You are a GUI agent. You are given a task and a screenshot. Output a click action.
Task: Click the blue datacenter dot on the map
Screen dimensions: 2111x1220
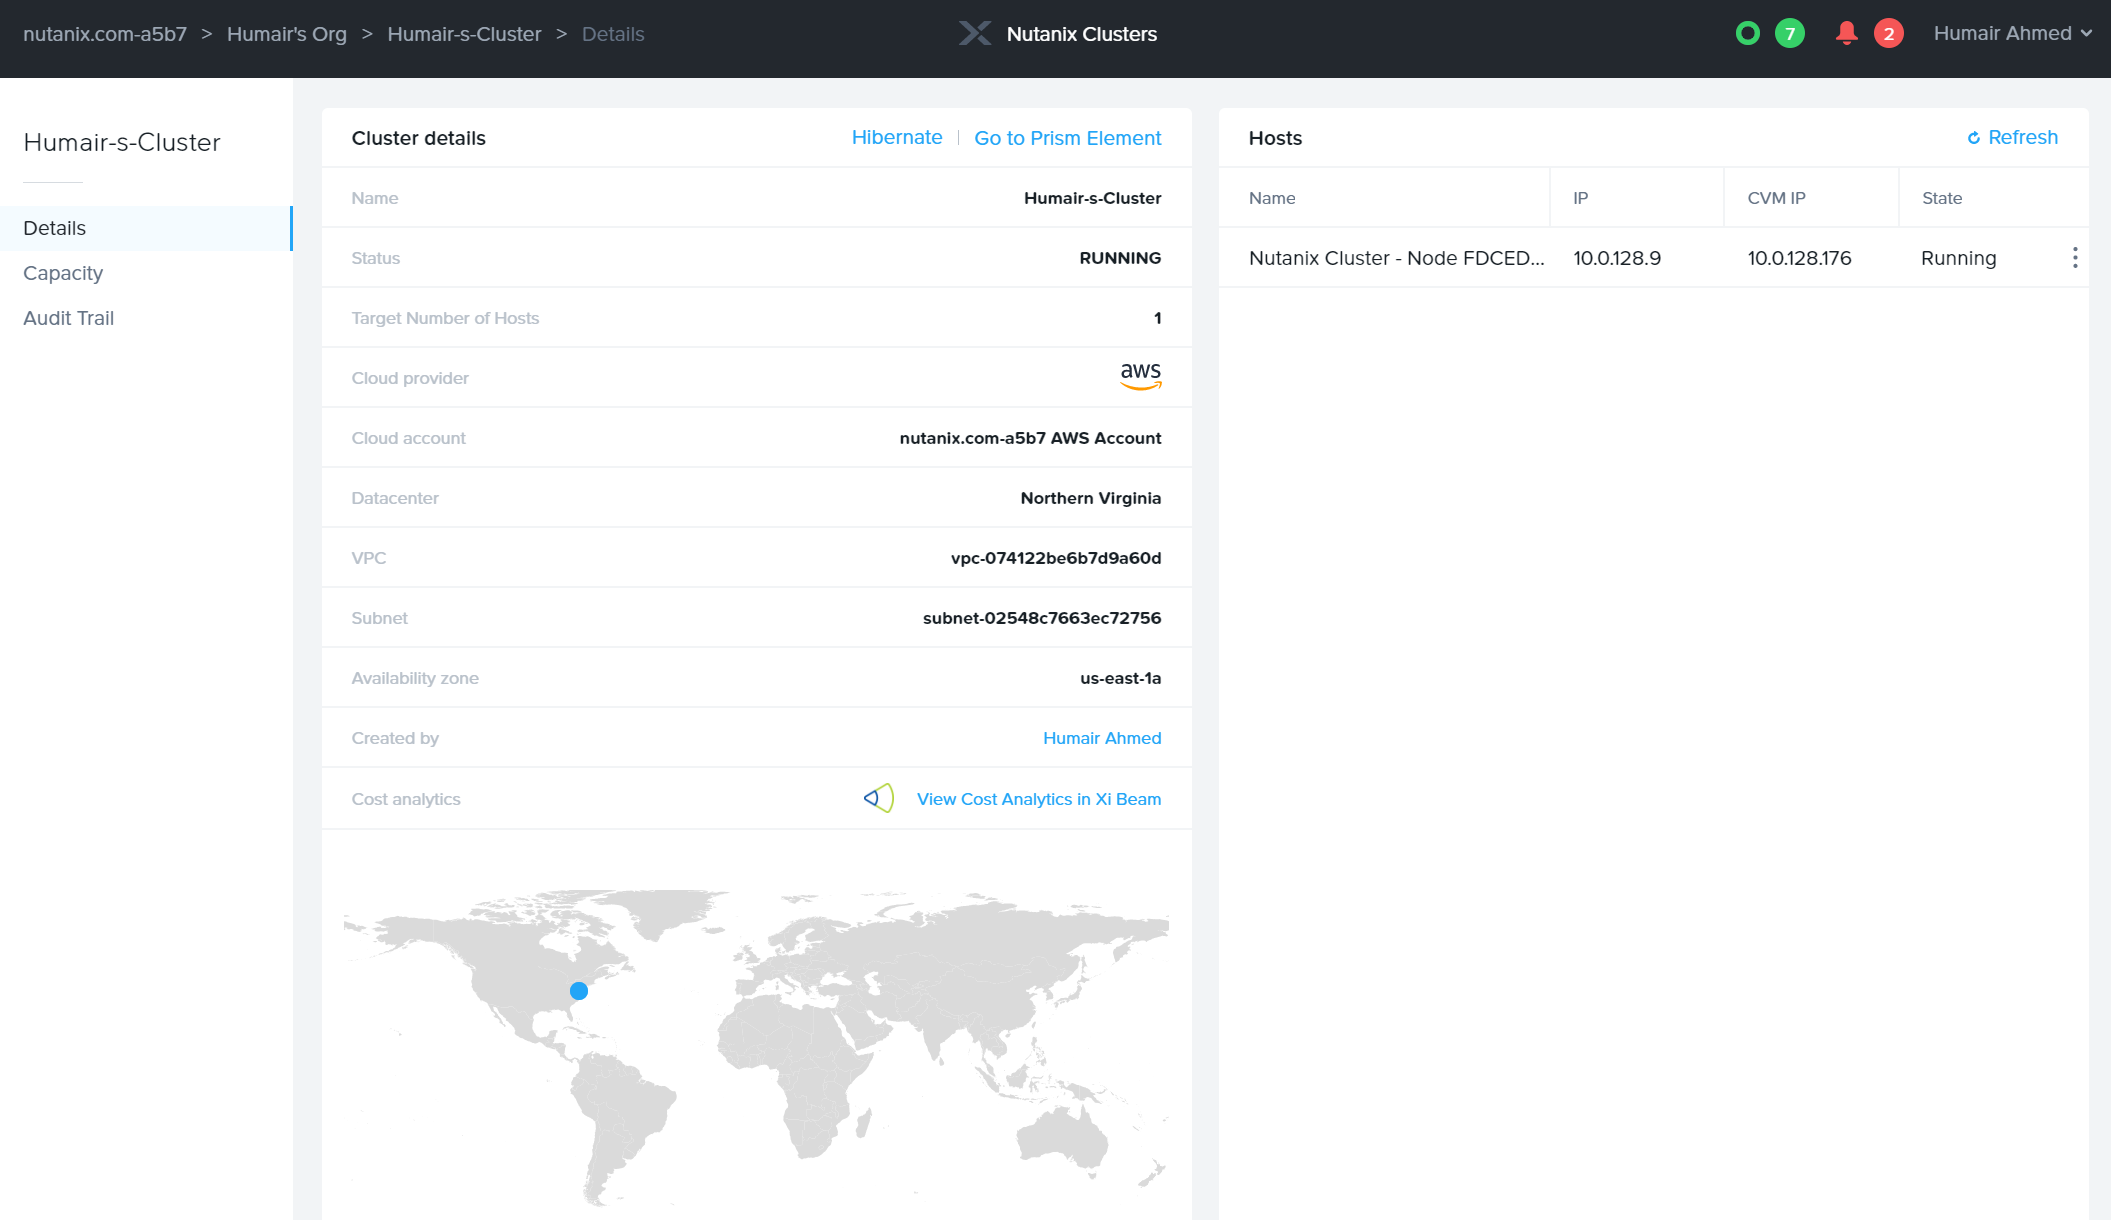(x=579, y=991)
